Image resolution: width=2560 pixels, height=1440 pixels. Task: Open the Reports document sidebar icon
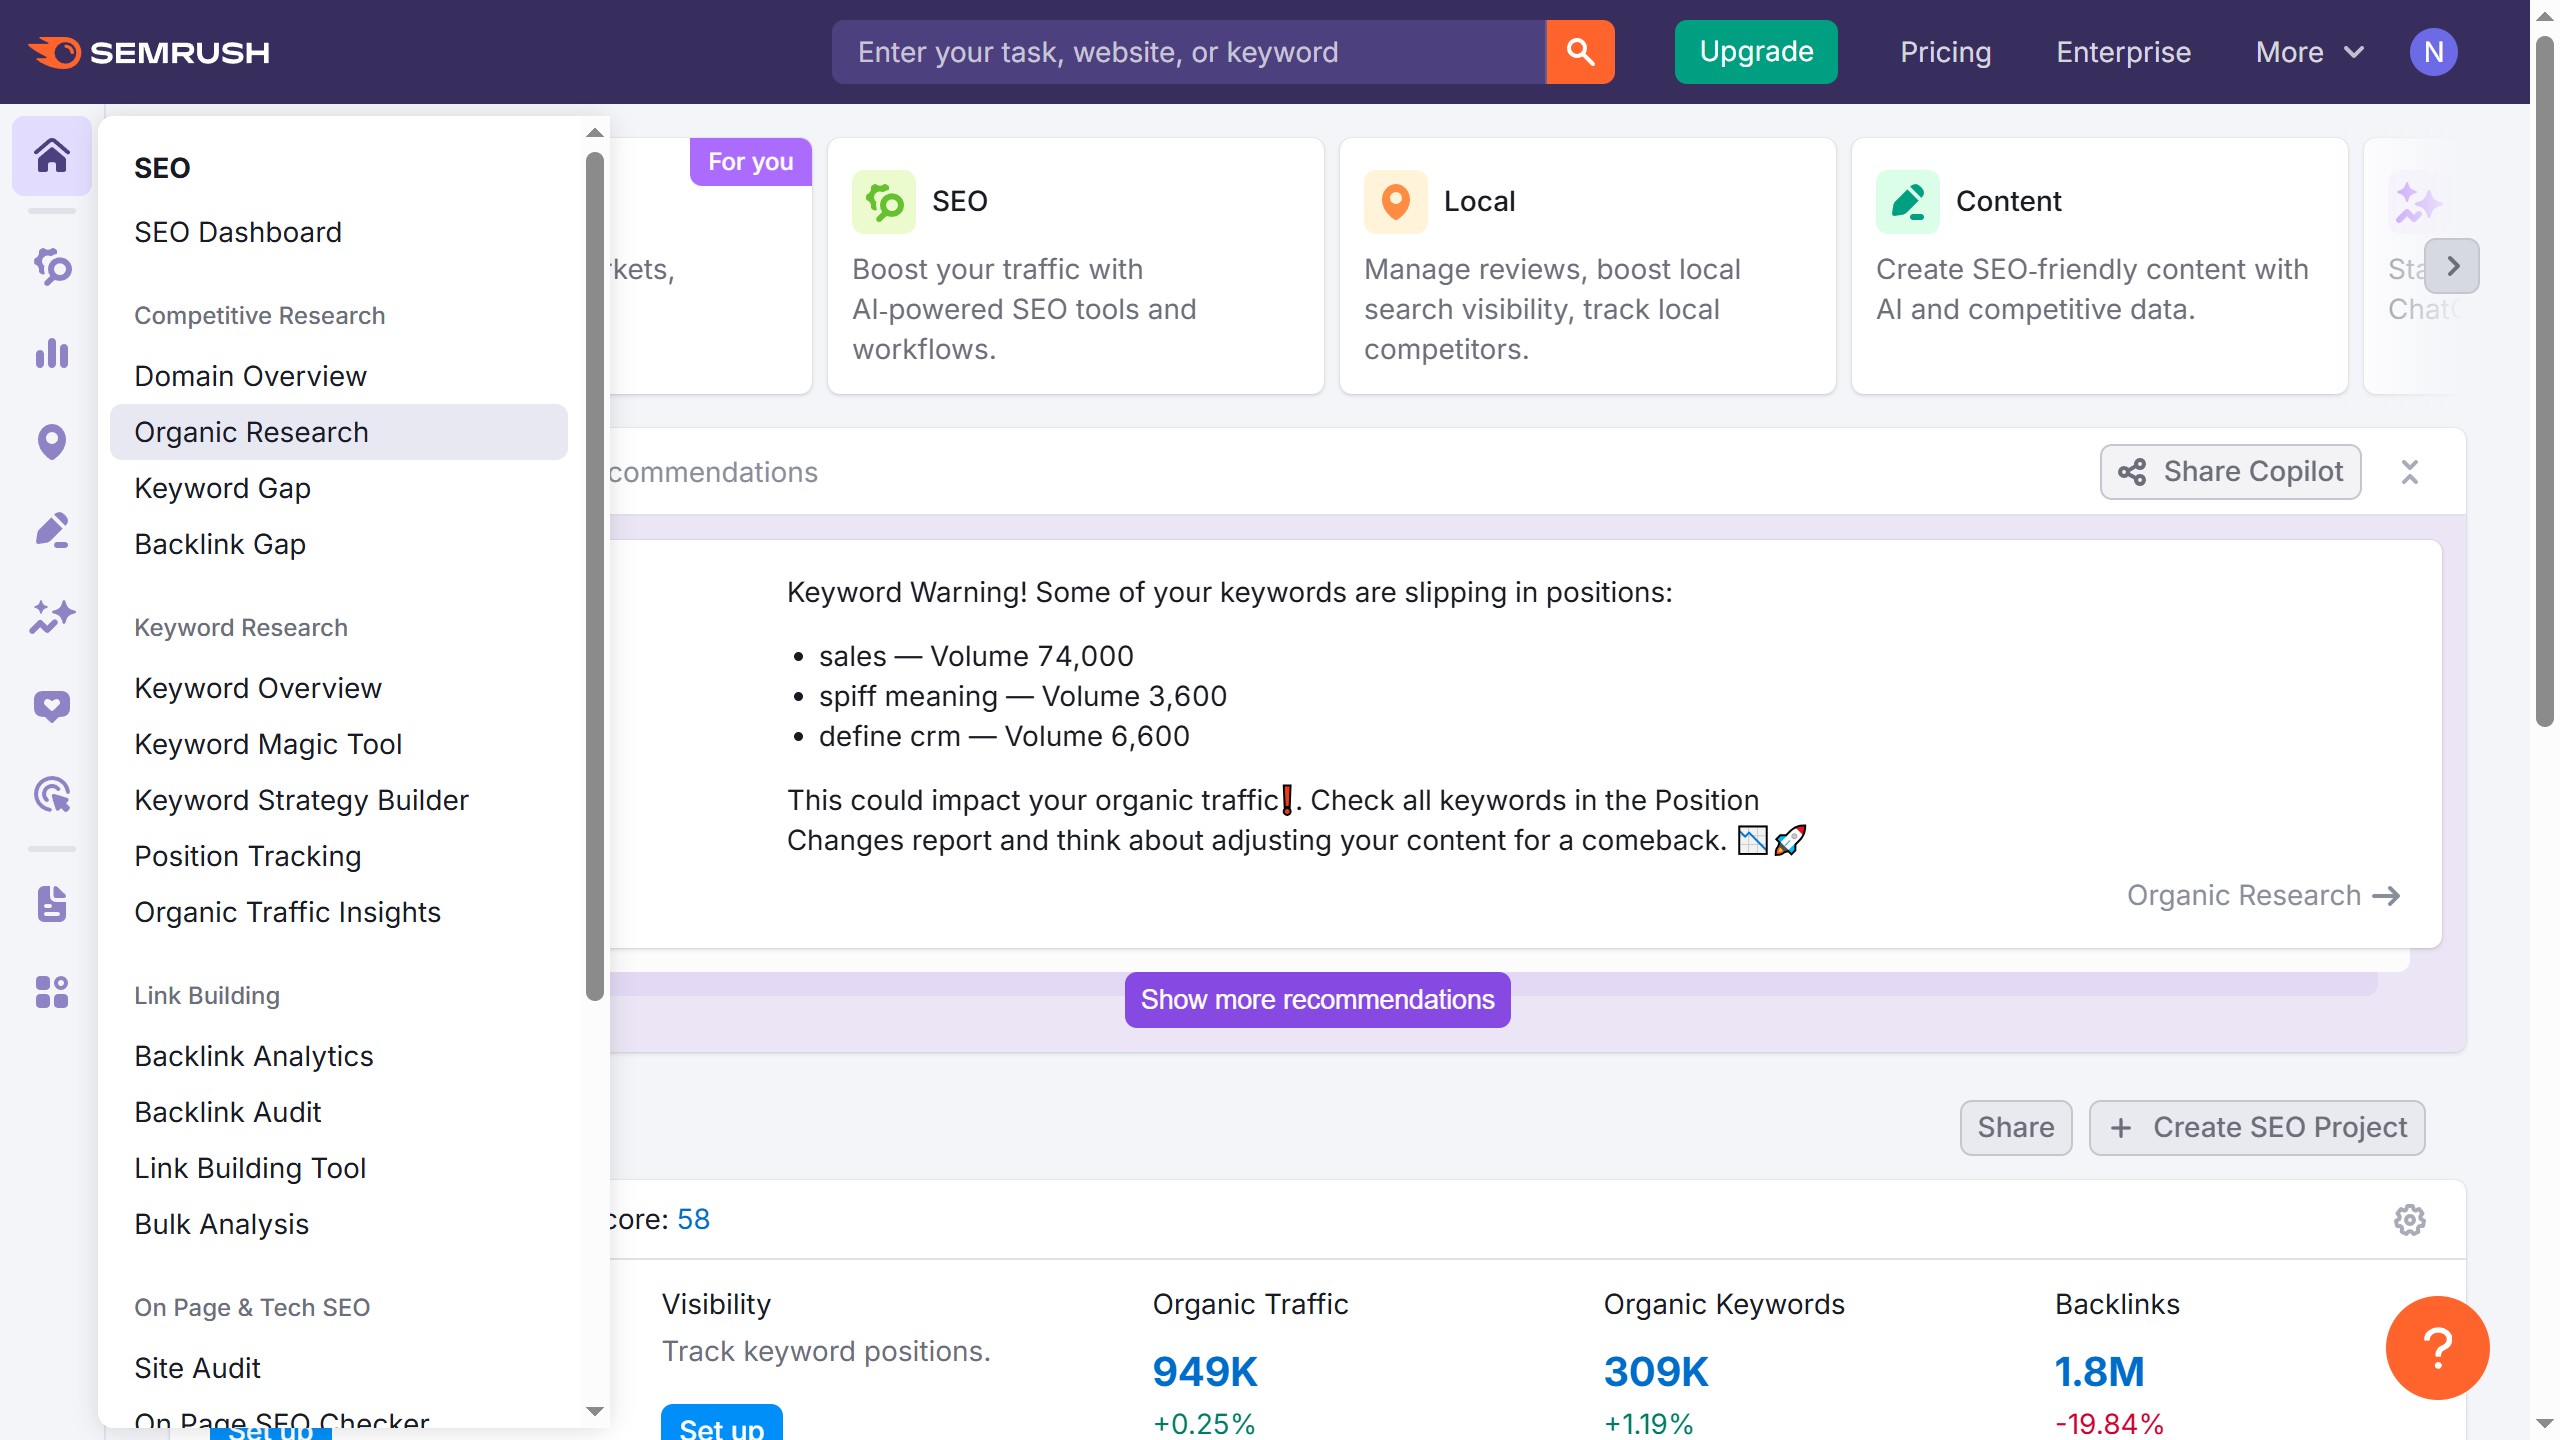tap(52, 904)
